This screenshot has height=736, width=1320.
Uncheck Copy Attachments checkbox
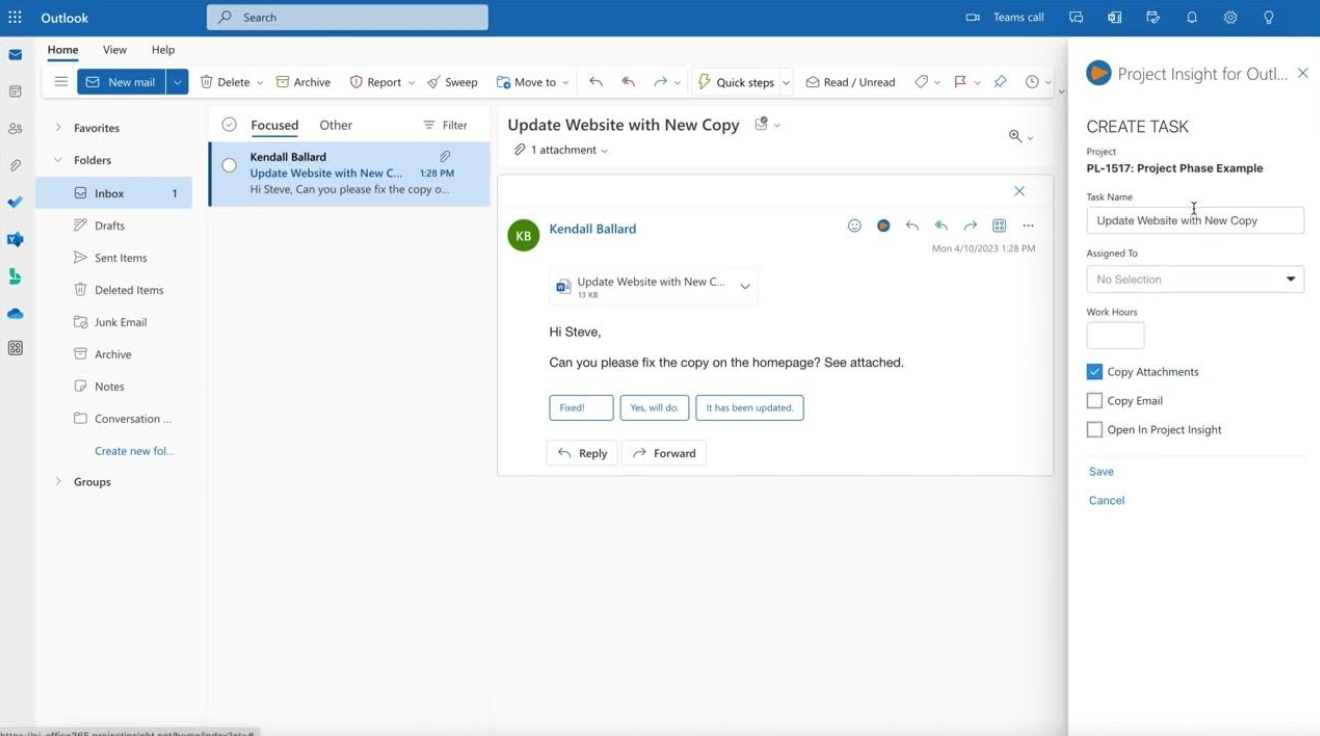(1094, 371)
